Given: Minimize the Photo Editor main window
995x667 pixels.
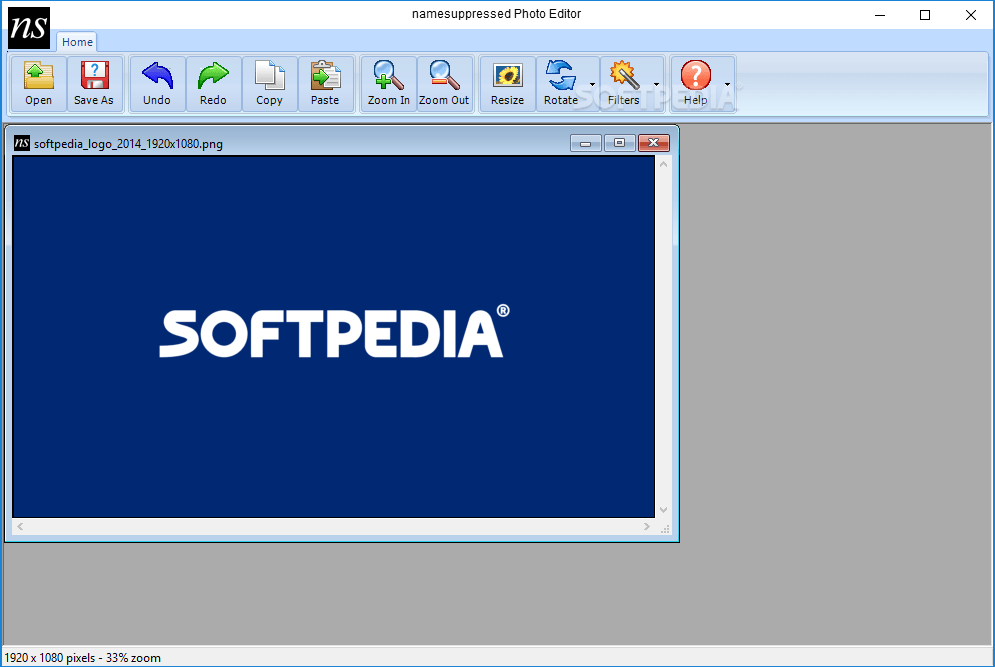Looking at the screenshot, I should [x=880, y=15].
